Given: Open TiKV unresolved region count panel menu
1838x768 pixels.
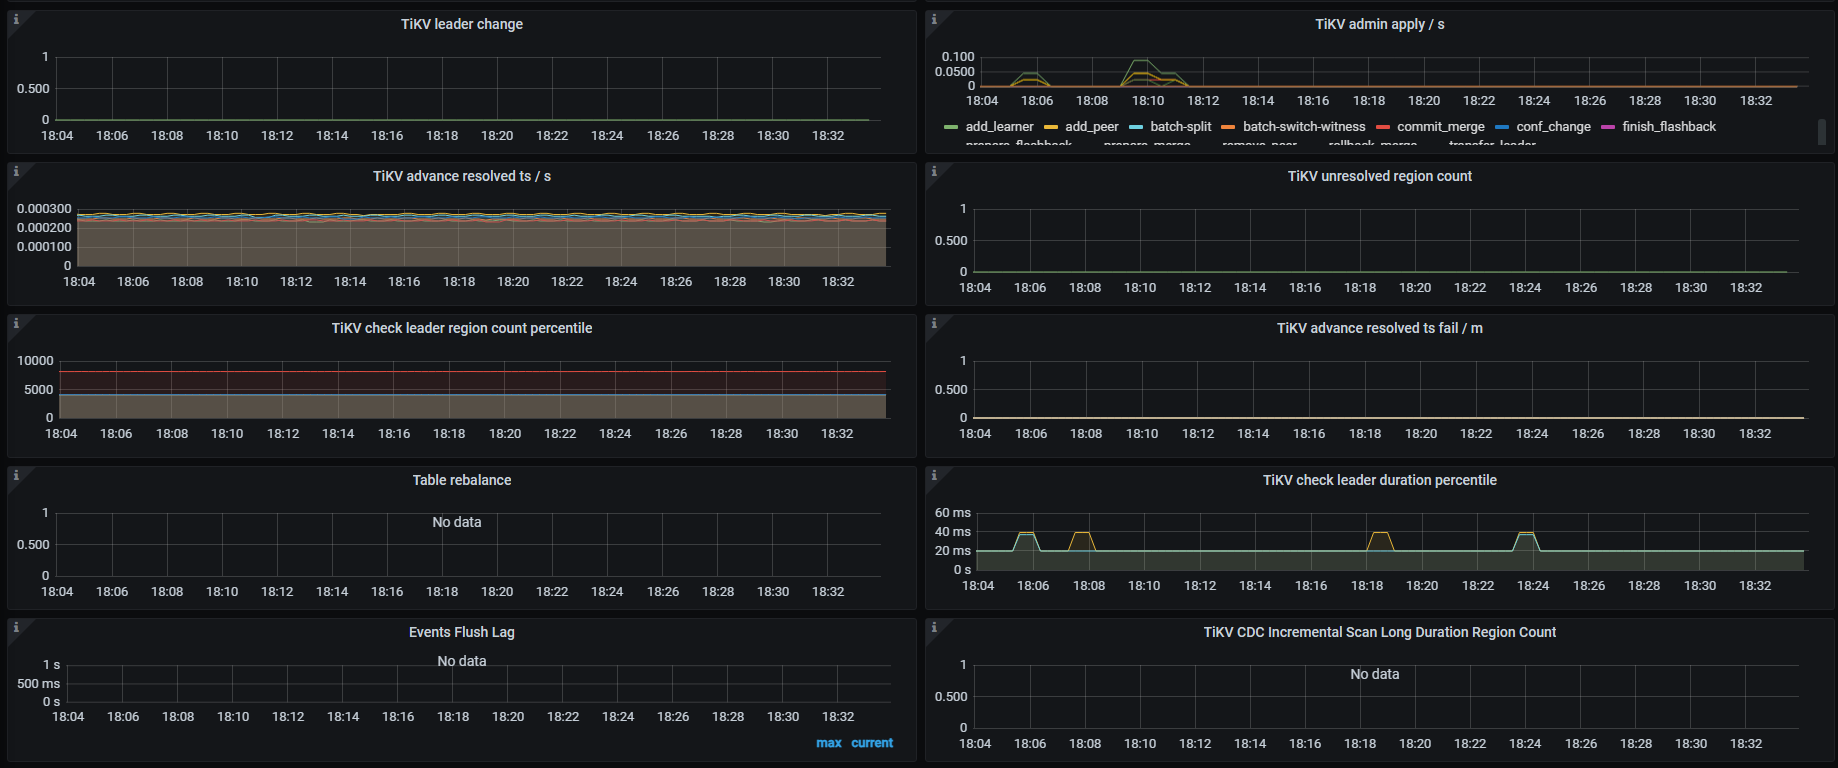Looking at the screenshot, I should (1380, 176).
